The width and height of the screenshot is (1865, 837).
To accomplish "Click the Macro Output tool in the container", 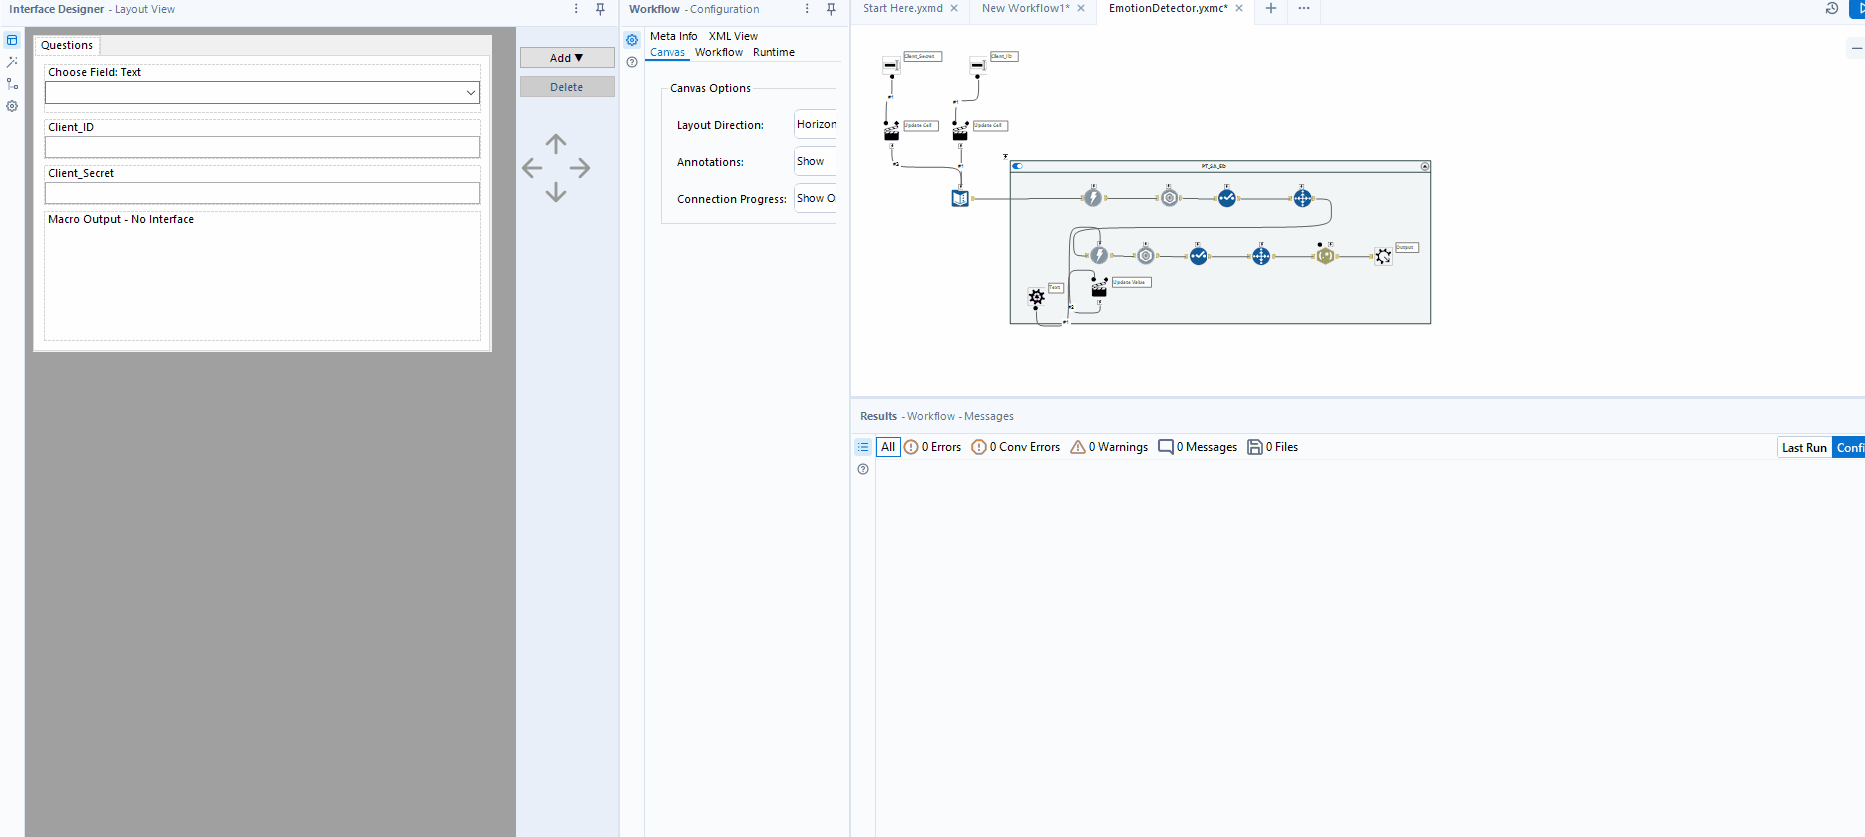I will (1383, 257).
